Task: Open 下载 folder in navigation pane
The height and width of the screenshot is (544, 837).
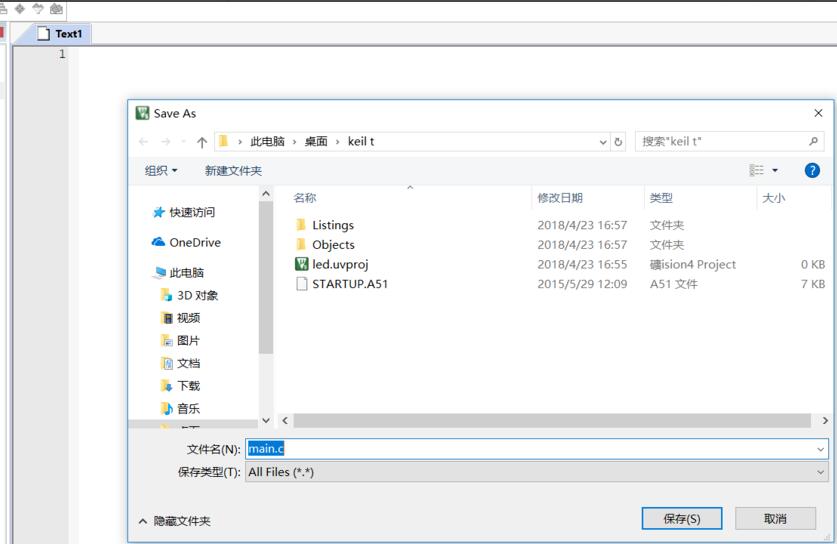Action: tap(188, 385)
